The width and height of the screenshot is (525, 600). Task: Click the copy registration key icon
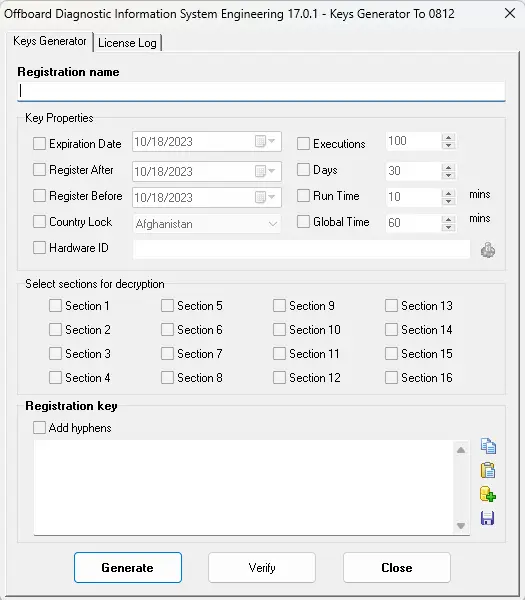(488, 446)
